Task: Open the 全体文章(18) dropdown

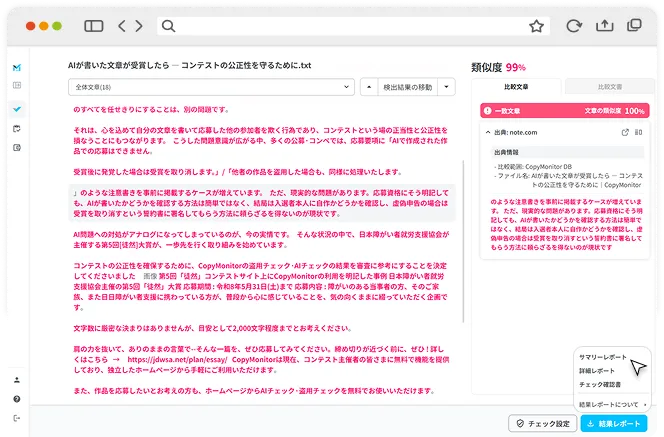Action: [x=211, y=87]
